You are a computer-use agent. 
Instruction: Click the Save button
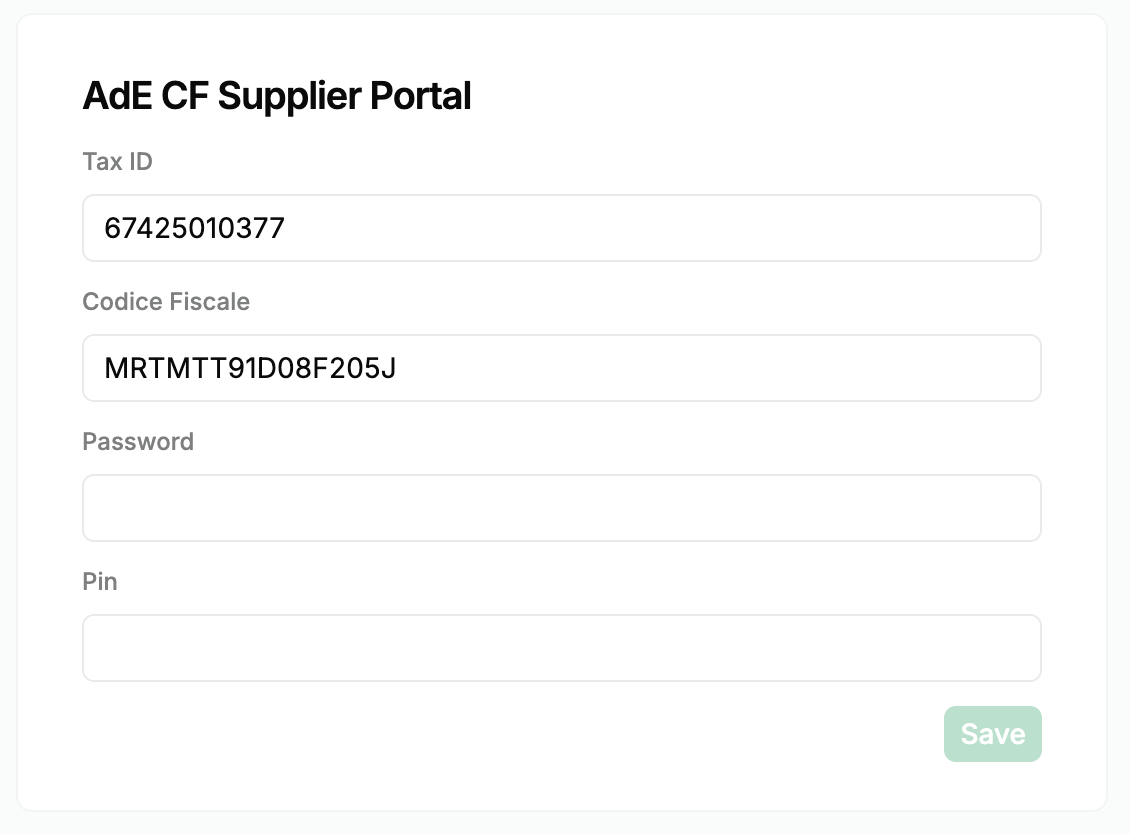tap(992, 734)
